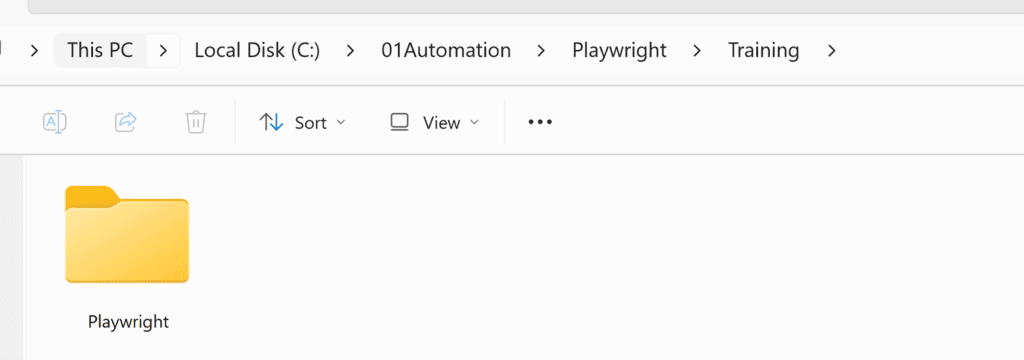Expand chevron after Playwright breadcrumb
This screenshot has height=360, width=1024.
pos(697,51)
